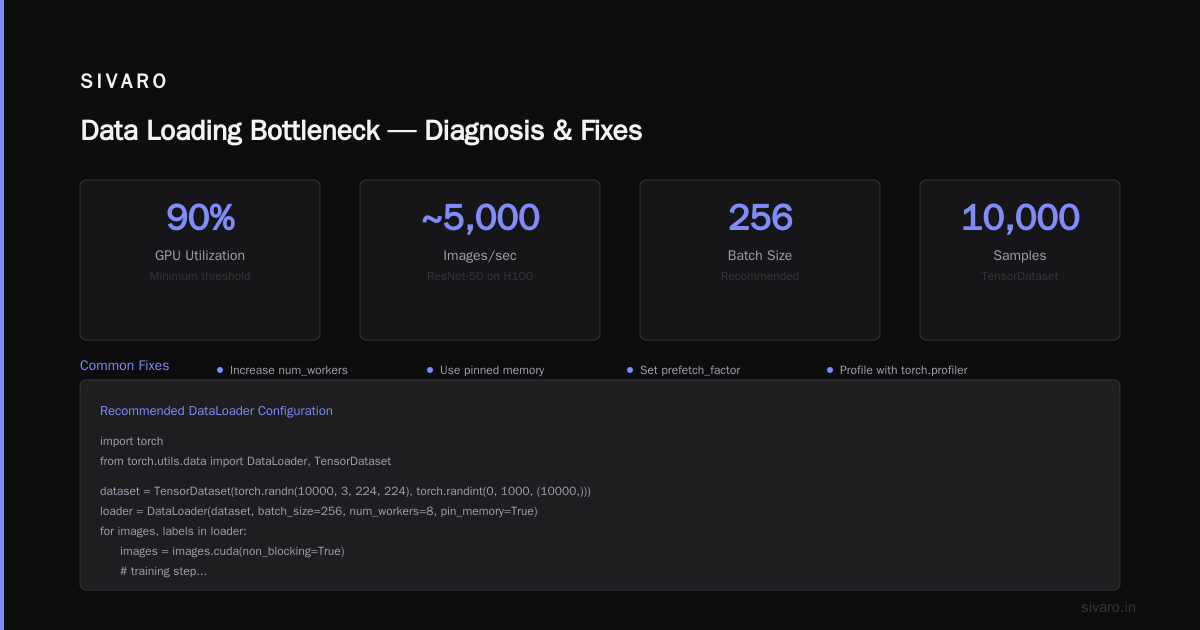The width and height of the screenshot is (1200, 630).
Task: Click Profile with torch.profiler fix item
Action: pyautogui.click(x=897, y=370)
